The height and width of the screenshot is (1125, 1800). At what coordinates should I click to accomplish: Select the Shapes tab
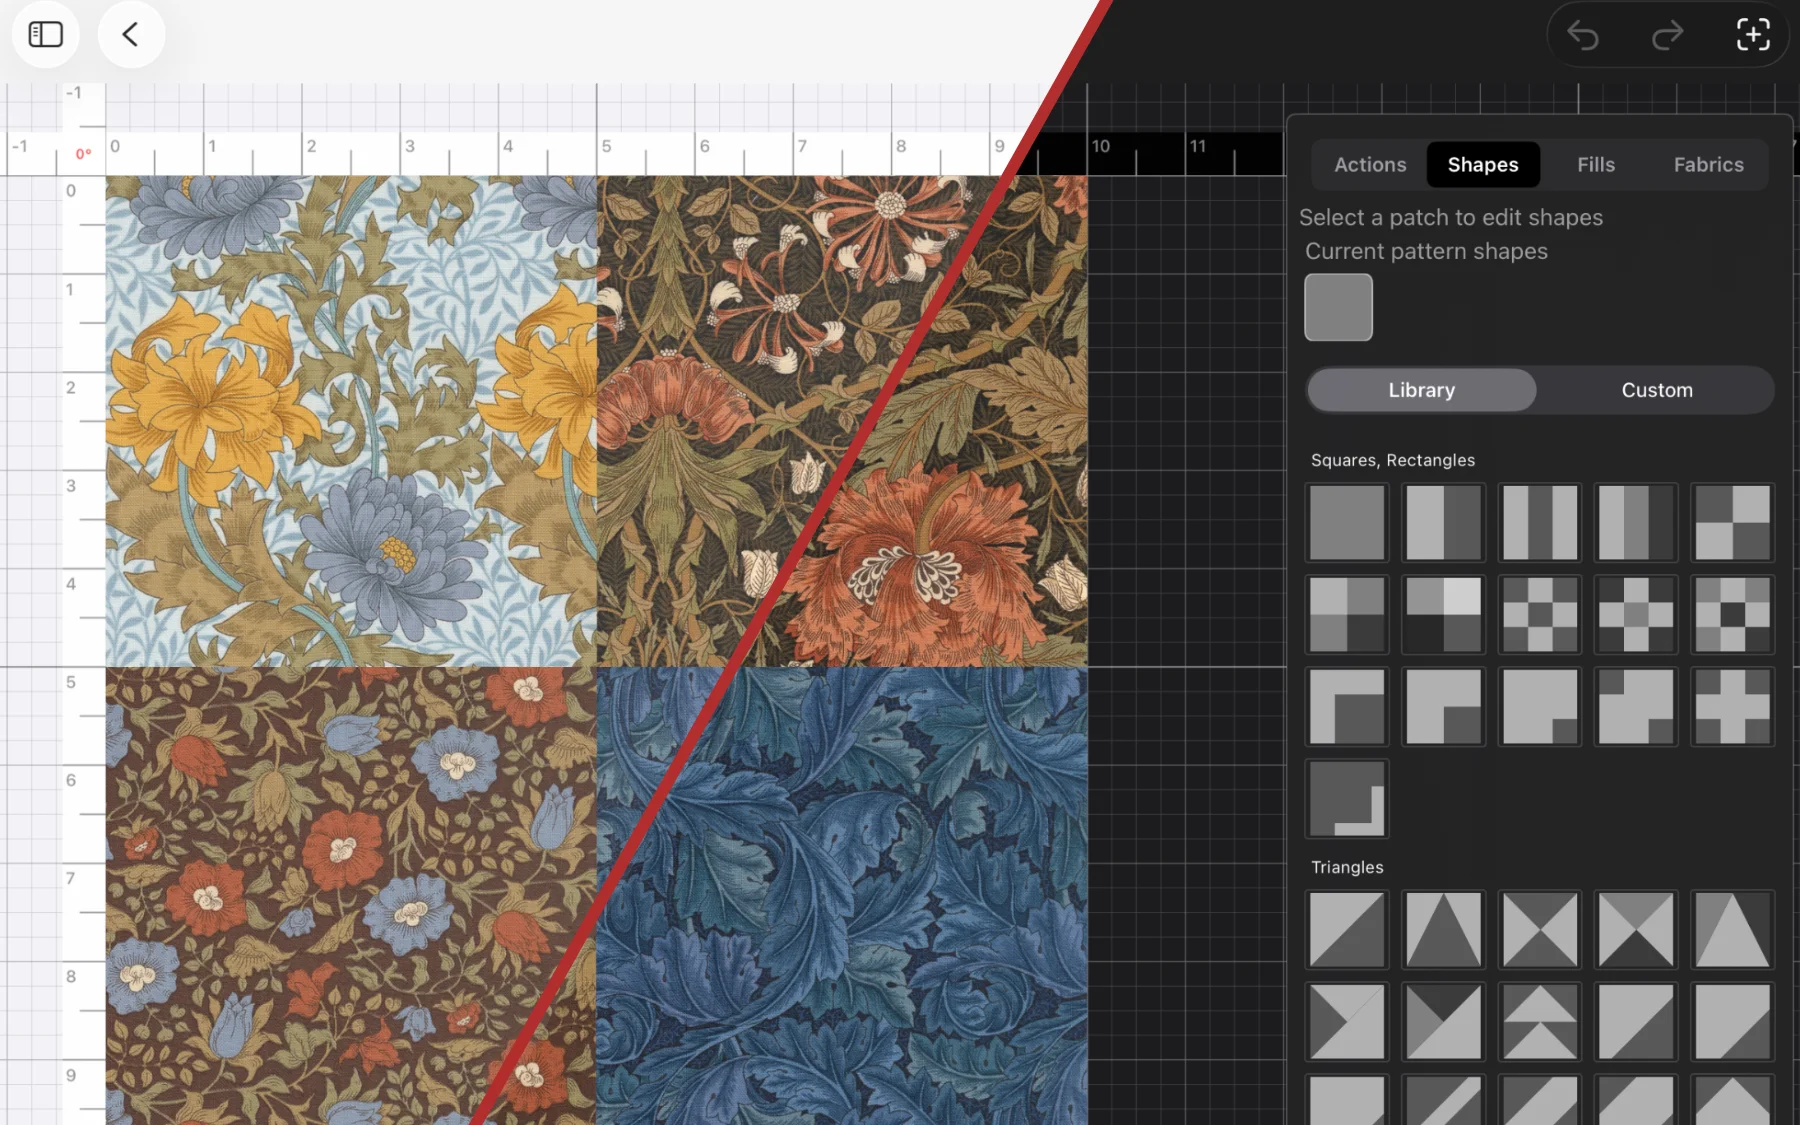(1483, 165)
